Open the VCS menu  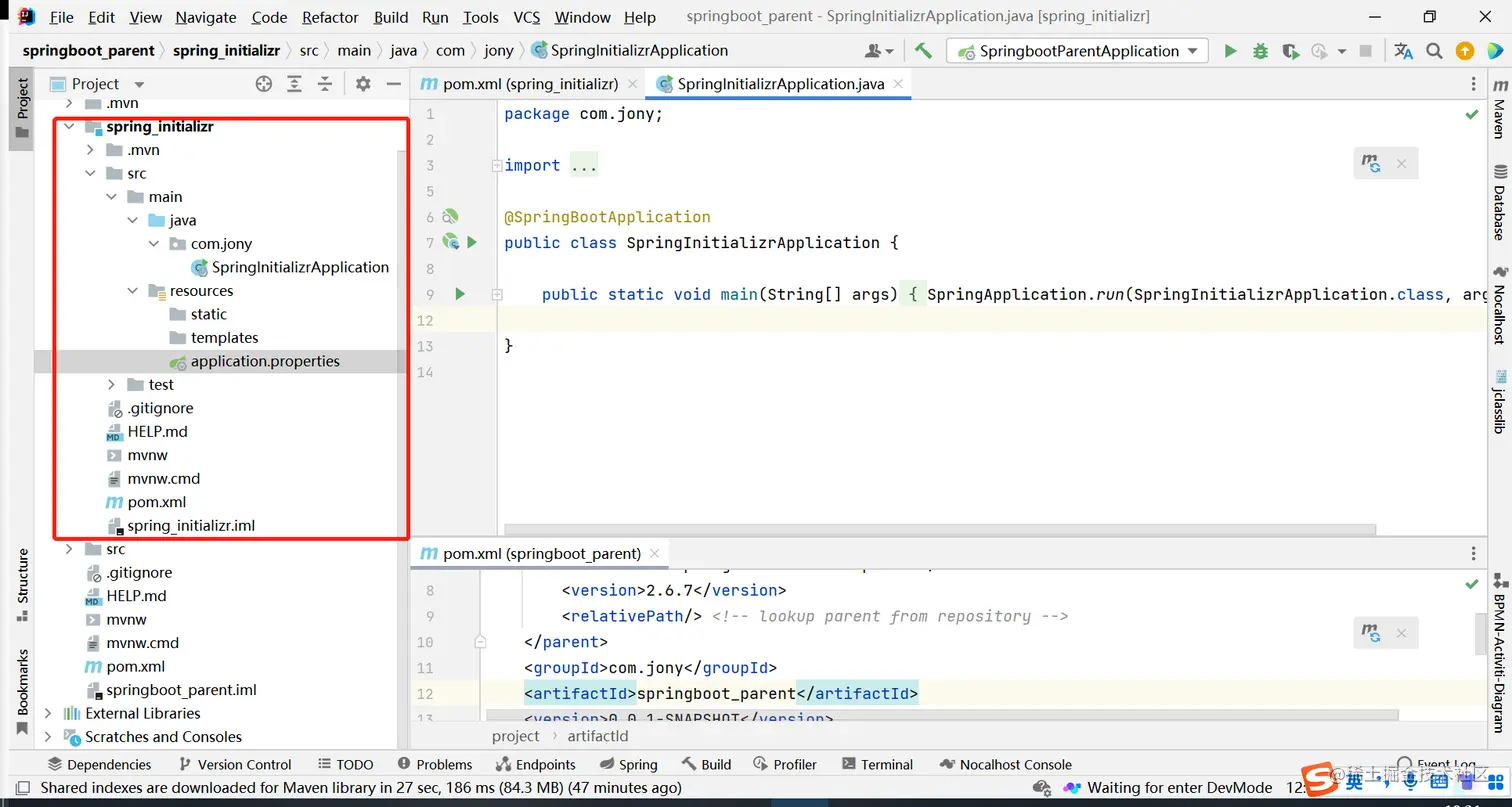527,17
